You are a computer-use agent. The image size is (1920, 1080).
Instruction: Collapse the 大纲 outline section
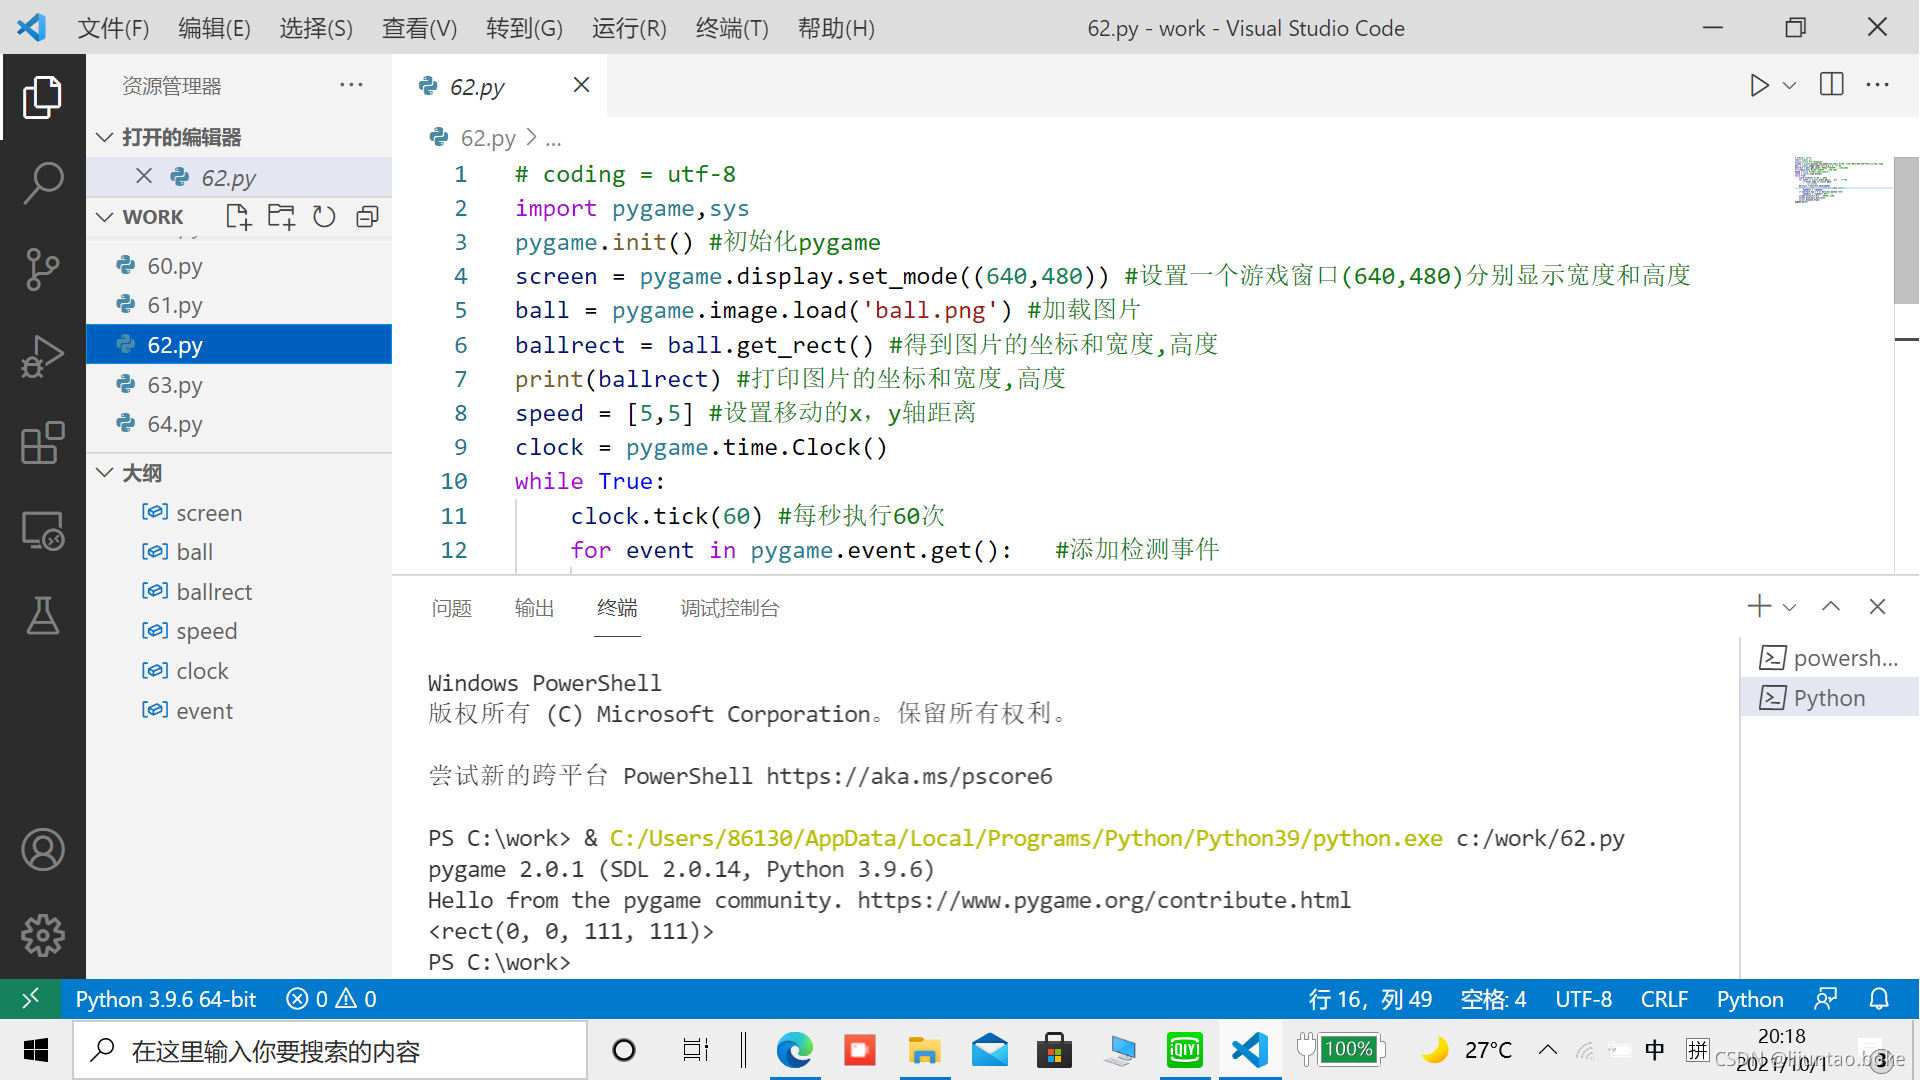(x=105, y=473)
